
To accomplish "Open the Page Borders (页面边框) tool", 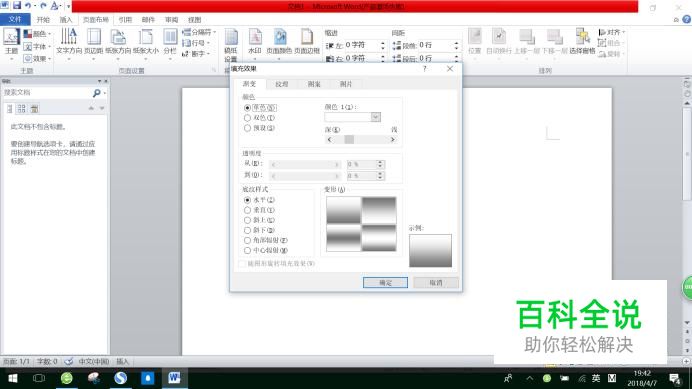I will tap(307, 42).
